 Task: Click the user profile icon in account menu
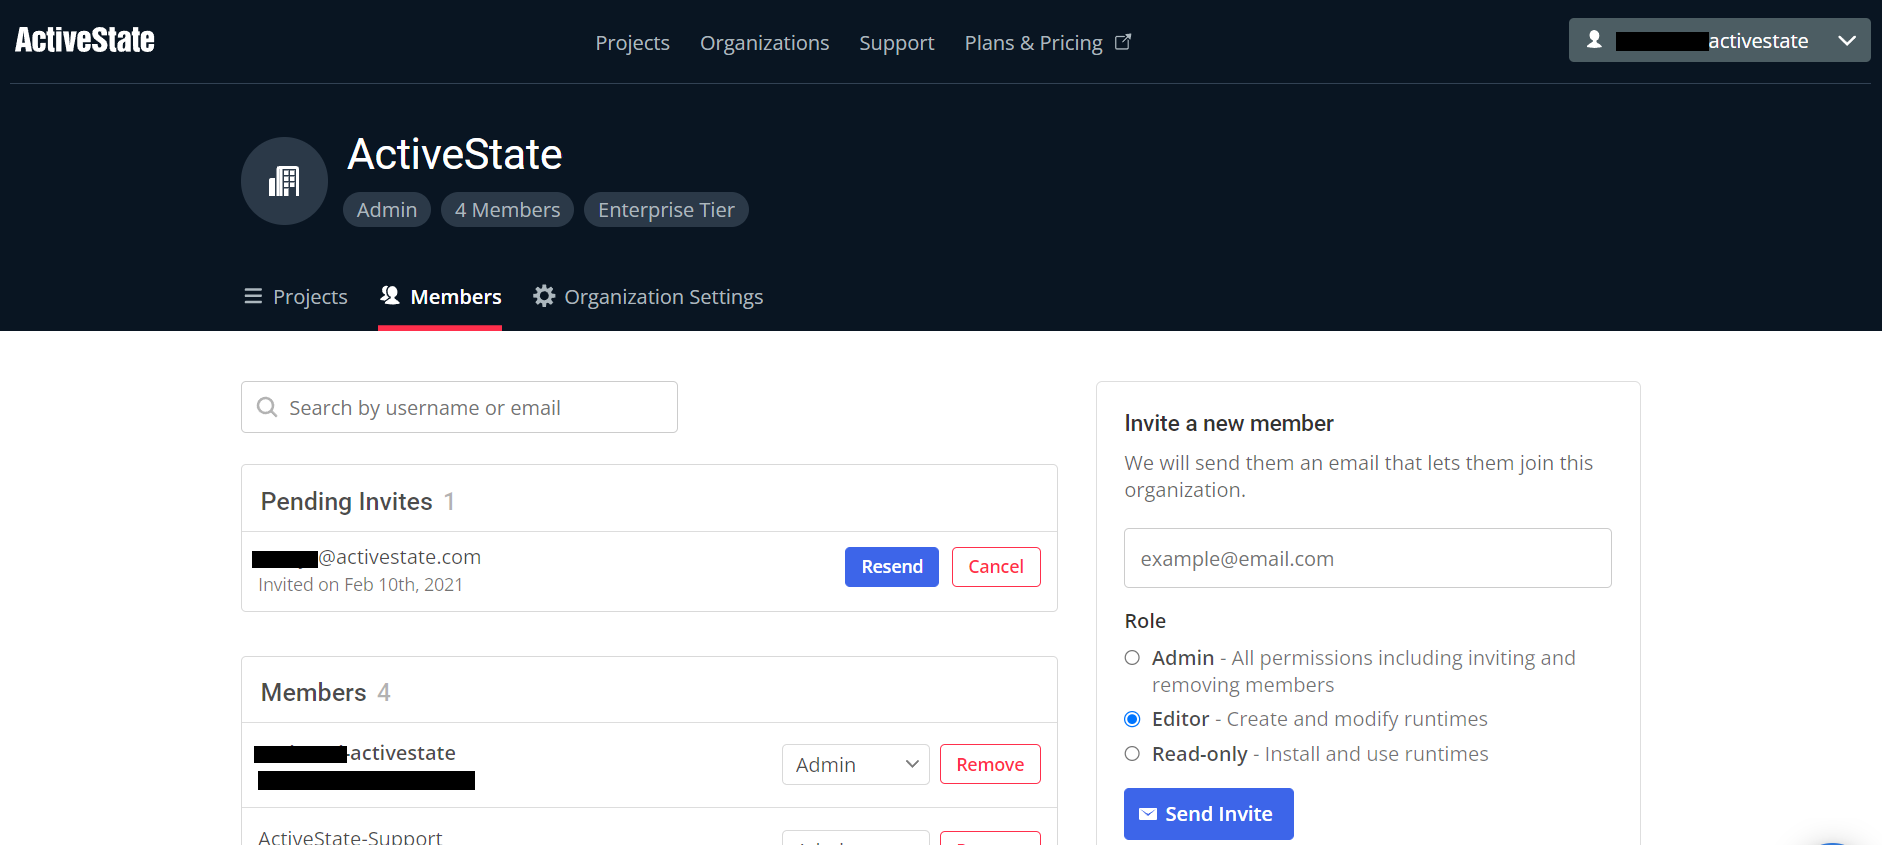click(x=1594, y=40)
